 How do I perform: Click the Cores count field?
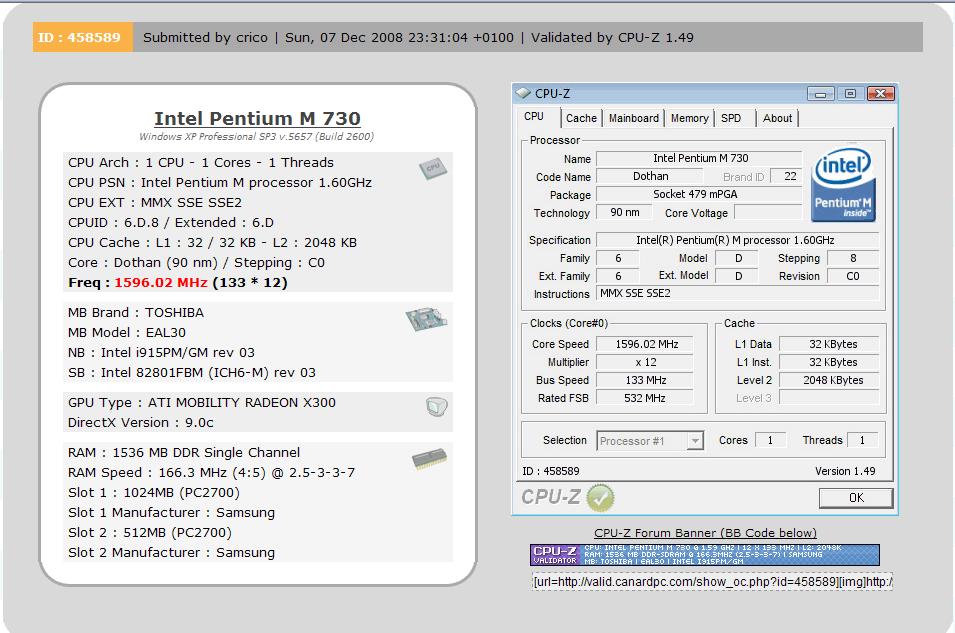pyautogui.click(x=770, y=440)
